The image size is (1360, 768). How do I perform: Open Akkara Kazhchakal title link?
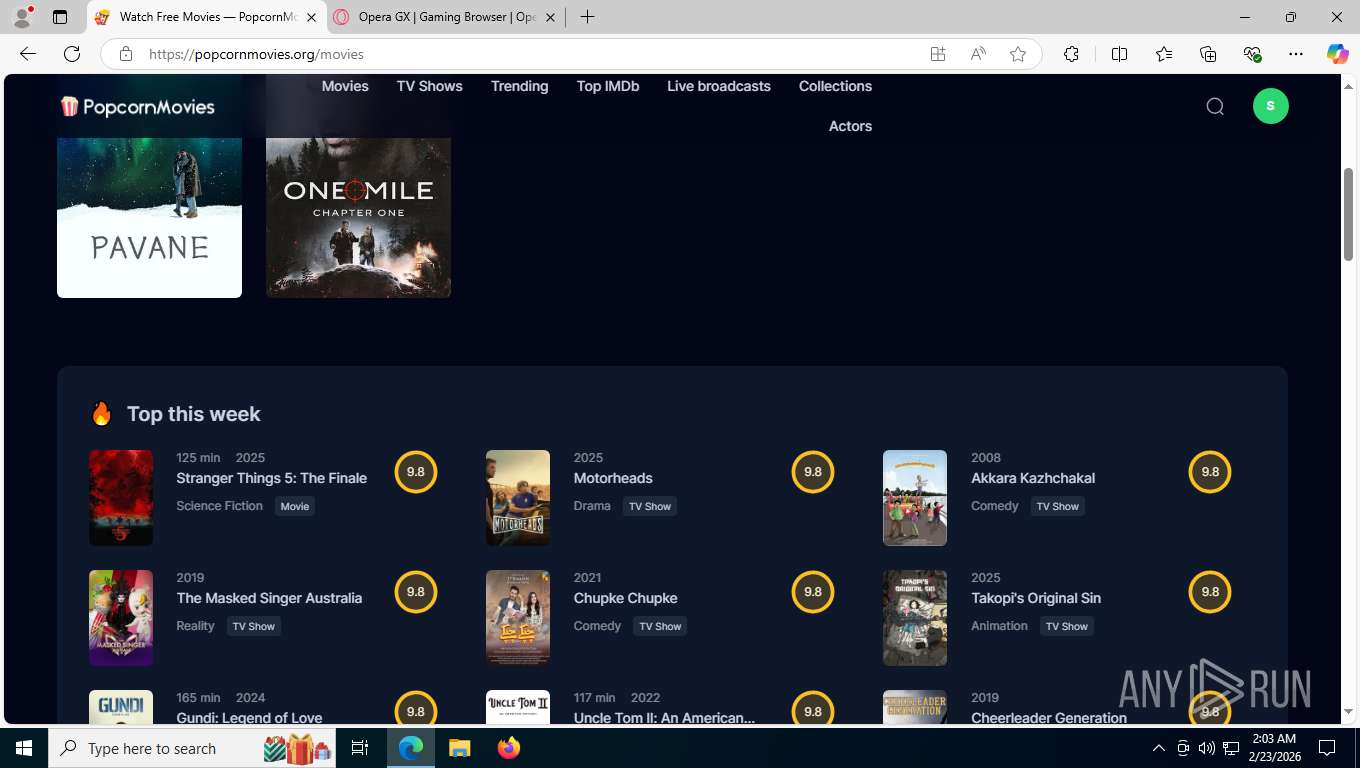point(1033,478)
